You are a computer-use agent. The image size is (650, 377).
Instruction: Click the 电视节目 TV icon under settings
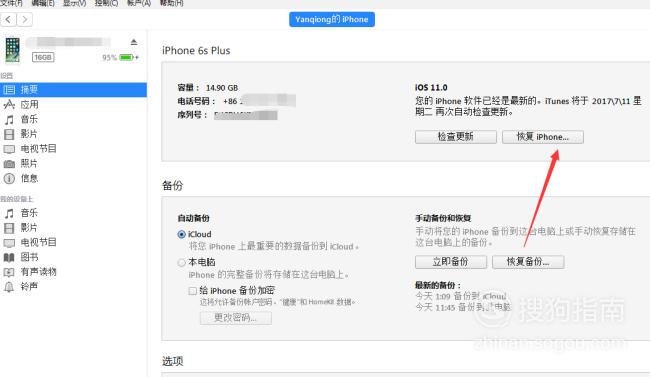pos(9,149)
